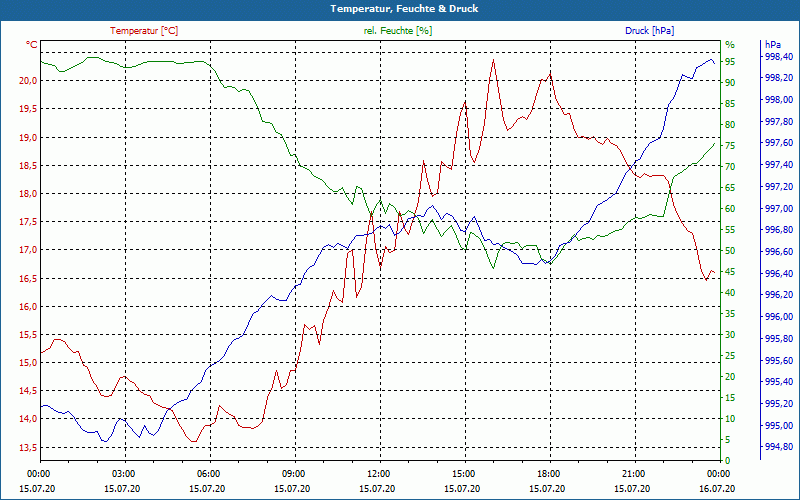Click temperature axis value 15,5
Viewport: 800px width, 500px height.
pos(29,335)
